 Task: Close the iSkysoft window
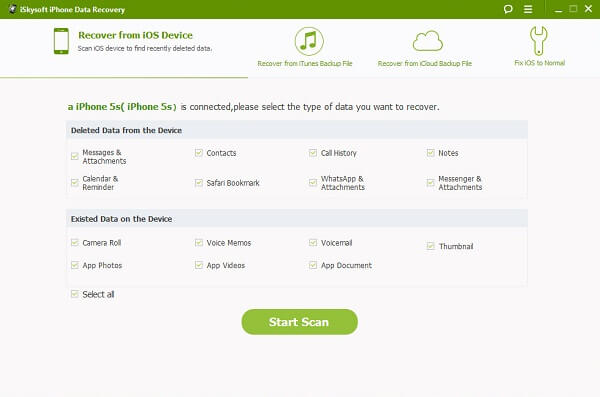588,9
